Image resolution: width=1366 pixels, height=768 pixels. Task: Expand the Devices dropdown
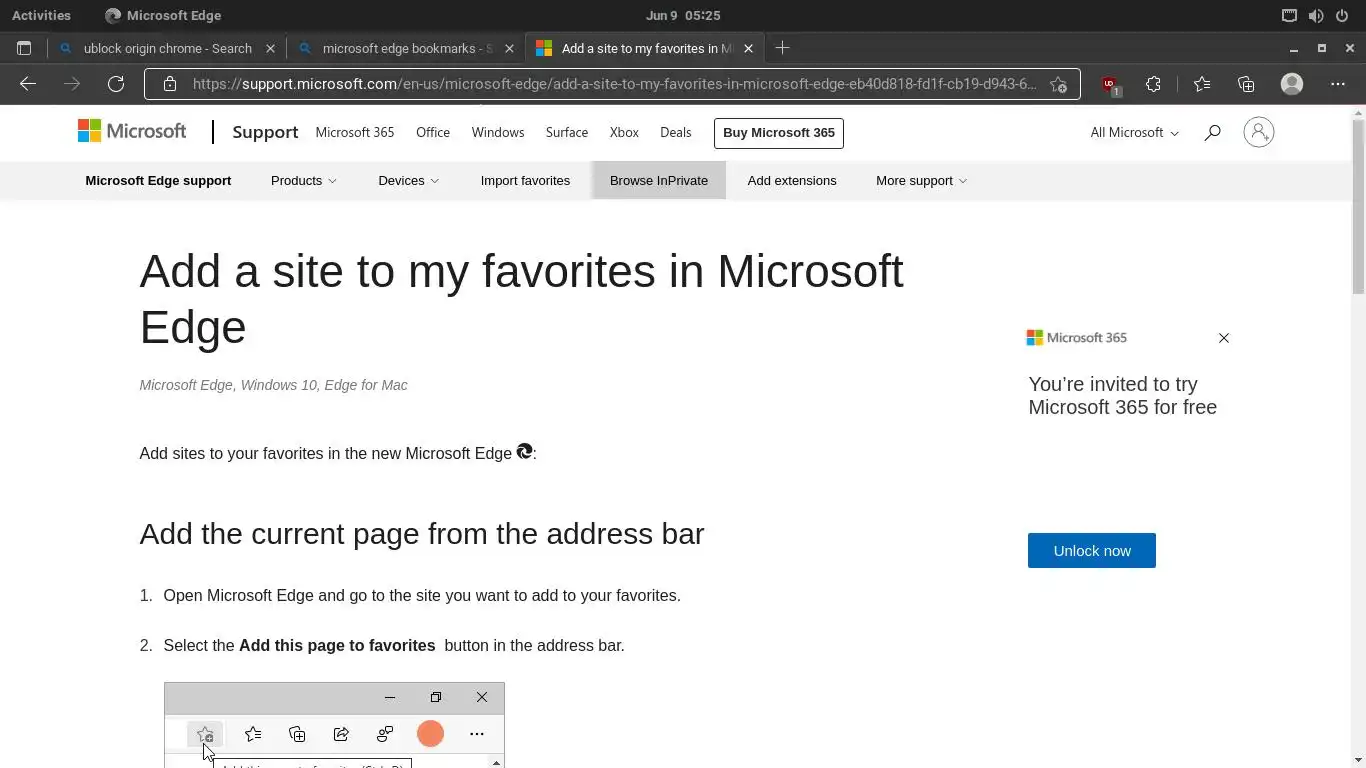pos(409,181)
